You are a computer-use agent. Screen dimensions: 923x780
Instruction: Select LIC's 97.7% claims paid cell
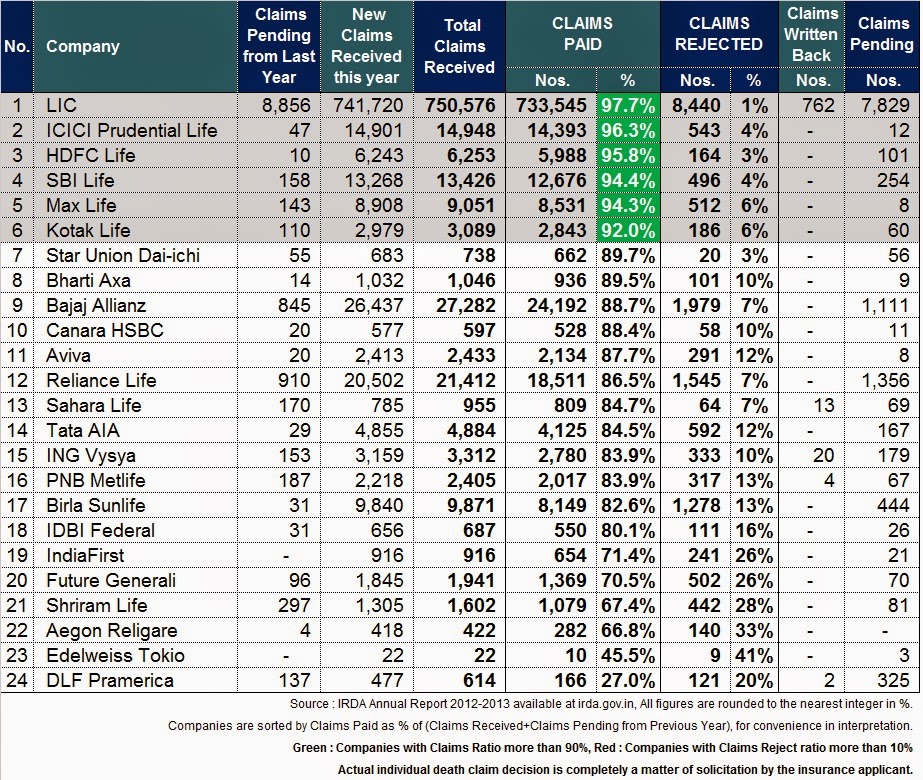[626, 105]
